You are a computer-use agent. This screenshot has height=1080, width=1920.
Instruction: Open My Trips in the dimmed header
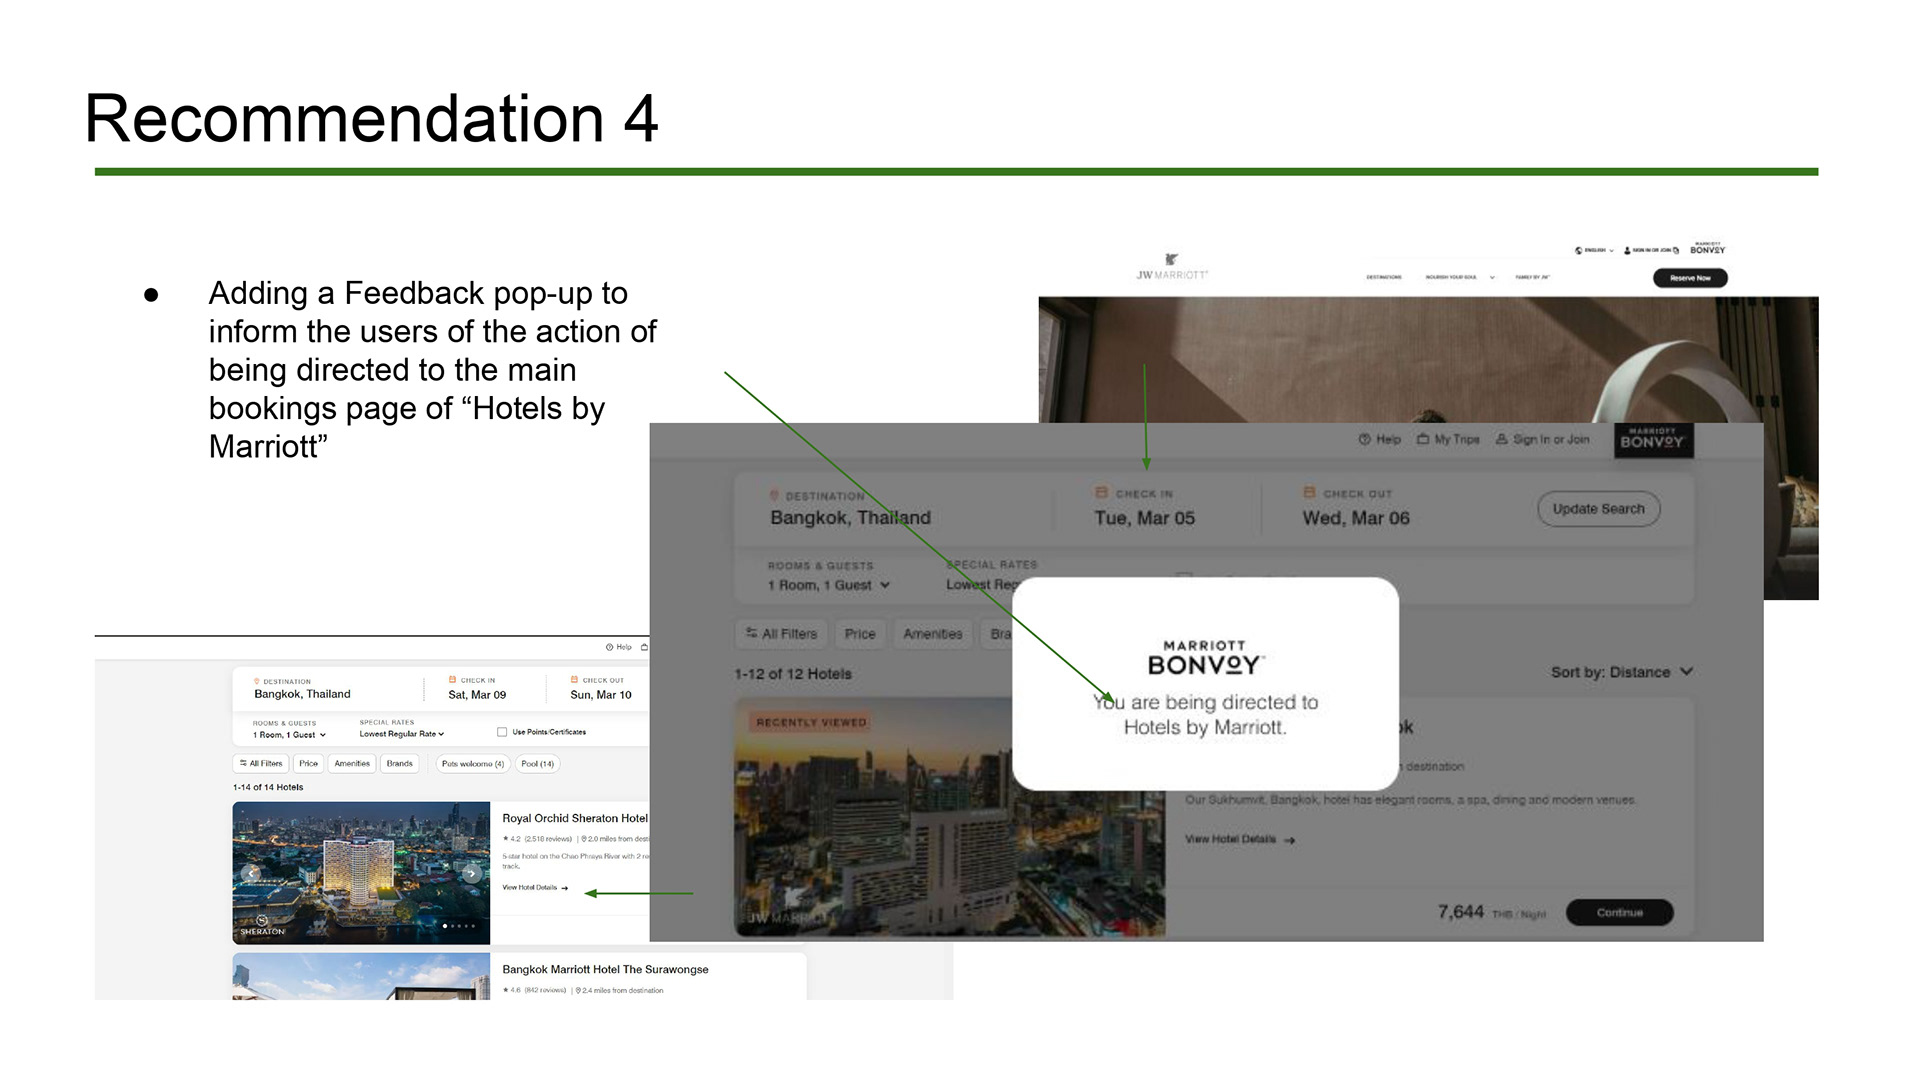[1448, 439]
